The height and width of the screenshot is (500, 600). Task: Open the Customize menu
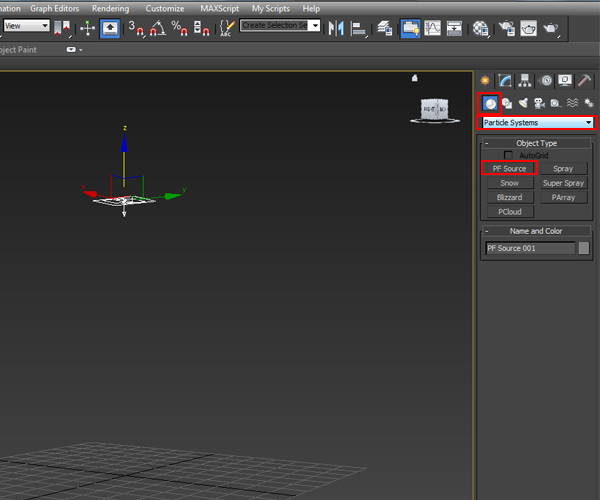click(165, 8)
